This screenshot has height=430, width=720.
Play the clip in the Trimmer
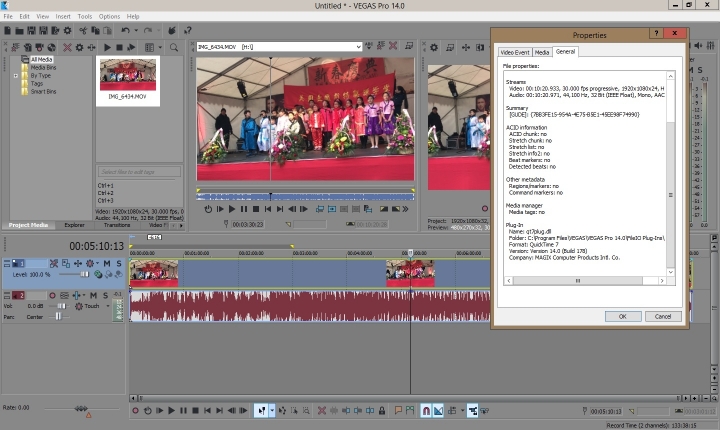tap(232, 209)
